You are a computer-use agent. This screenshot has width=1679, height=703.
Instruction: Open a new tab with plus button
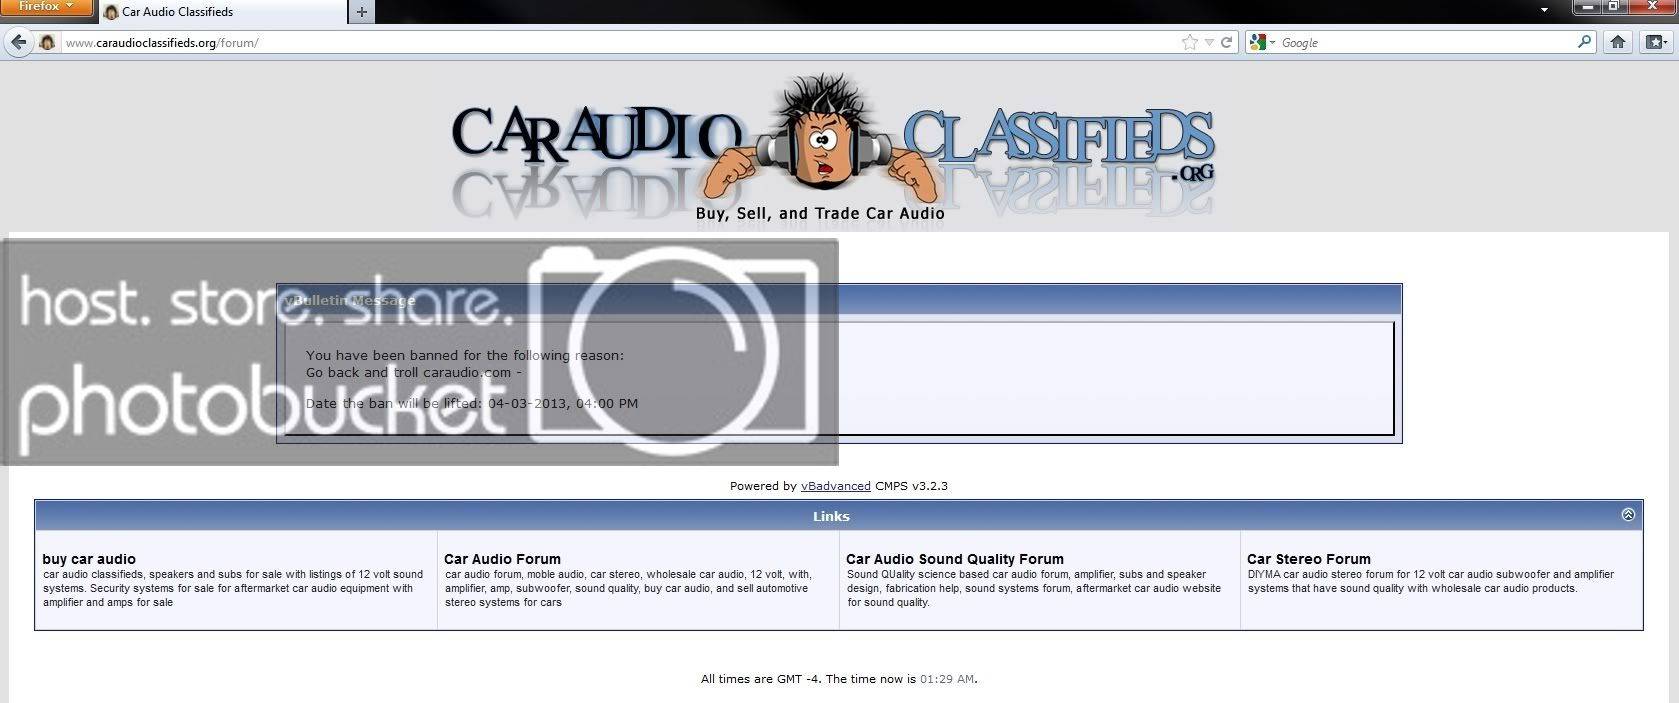[362, 12]
